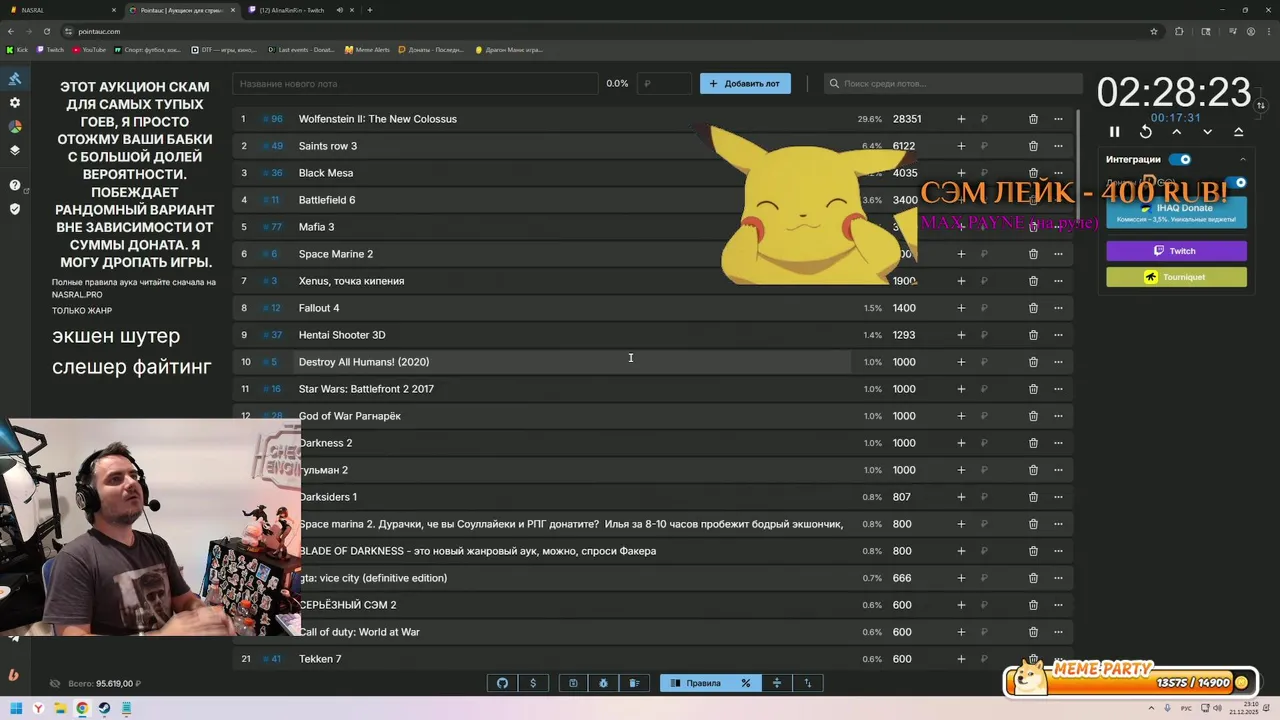This screenshot has width=1280, height=720.
Task: Toggle the Интеграции switch
Action: coord(1180,159)
